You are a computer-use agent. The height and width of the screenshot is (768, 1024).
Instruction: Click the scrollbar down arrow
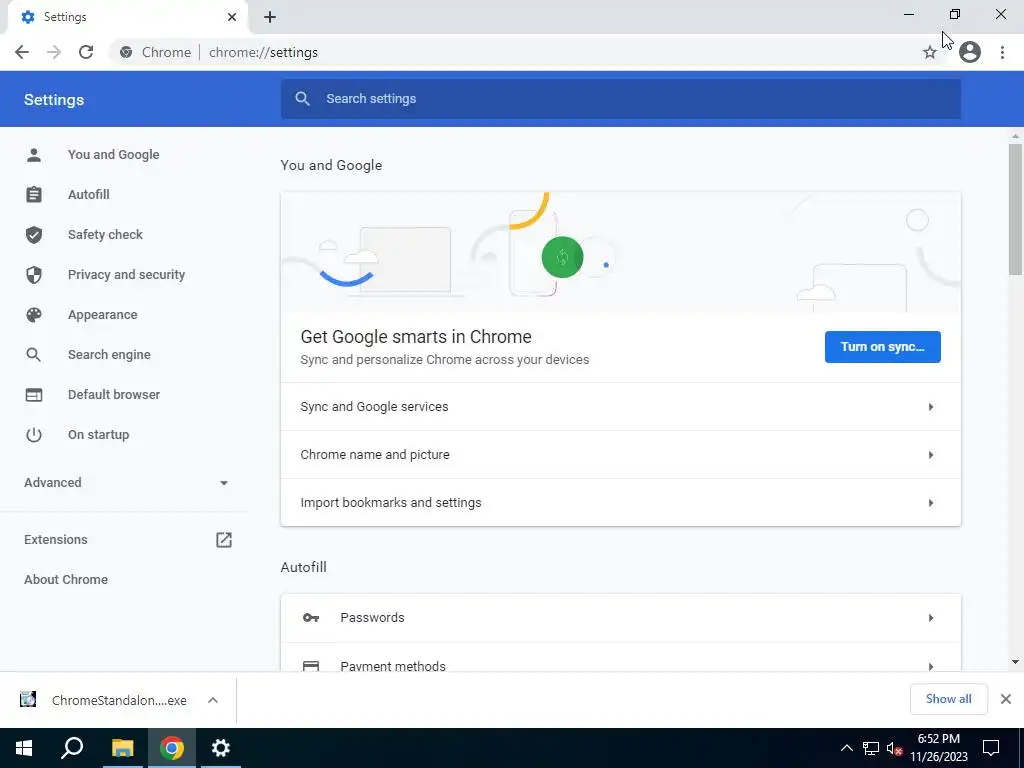(1015, 662)
